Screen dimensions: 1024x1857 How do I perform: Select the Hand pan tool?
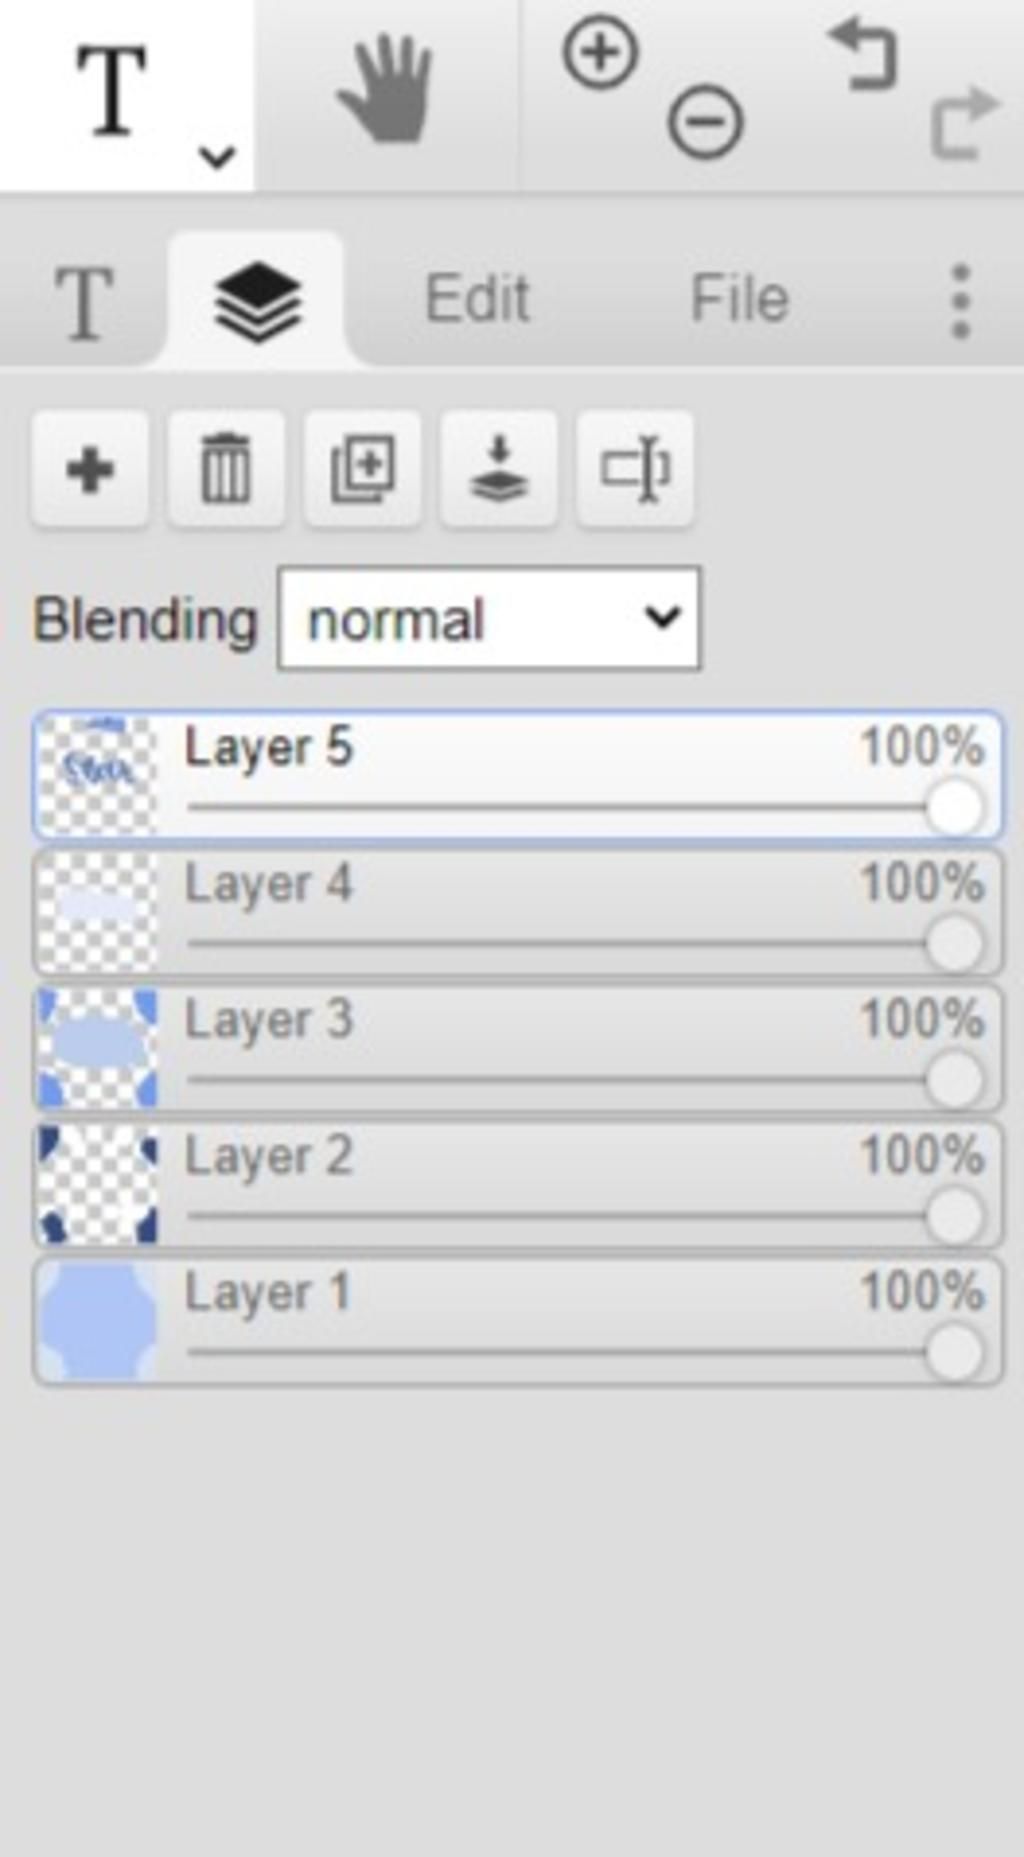pos(385,90)
